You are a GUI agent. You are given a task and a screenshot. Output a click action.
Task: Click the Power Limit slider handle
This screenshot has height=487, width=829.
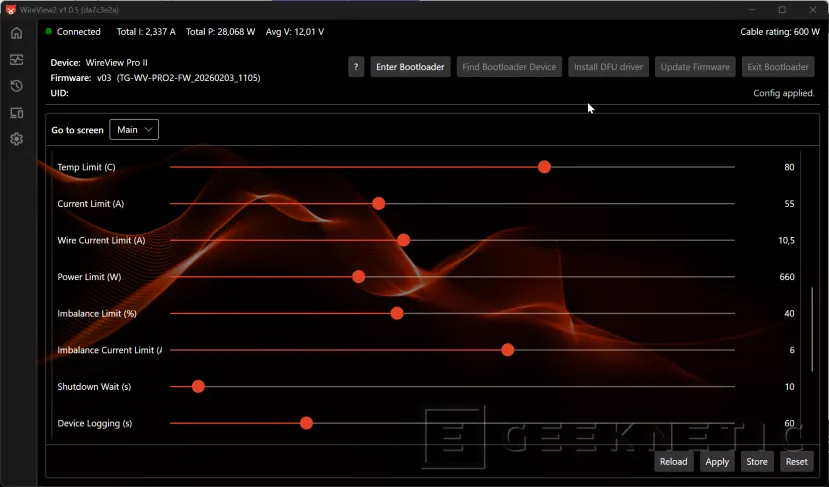pyautogui.click(x=358, y=277)
